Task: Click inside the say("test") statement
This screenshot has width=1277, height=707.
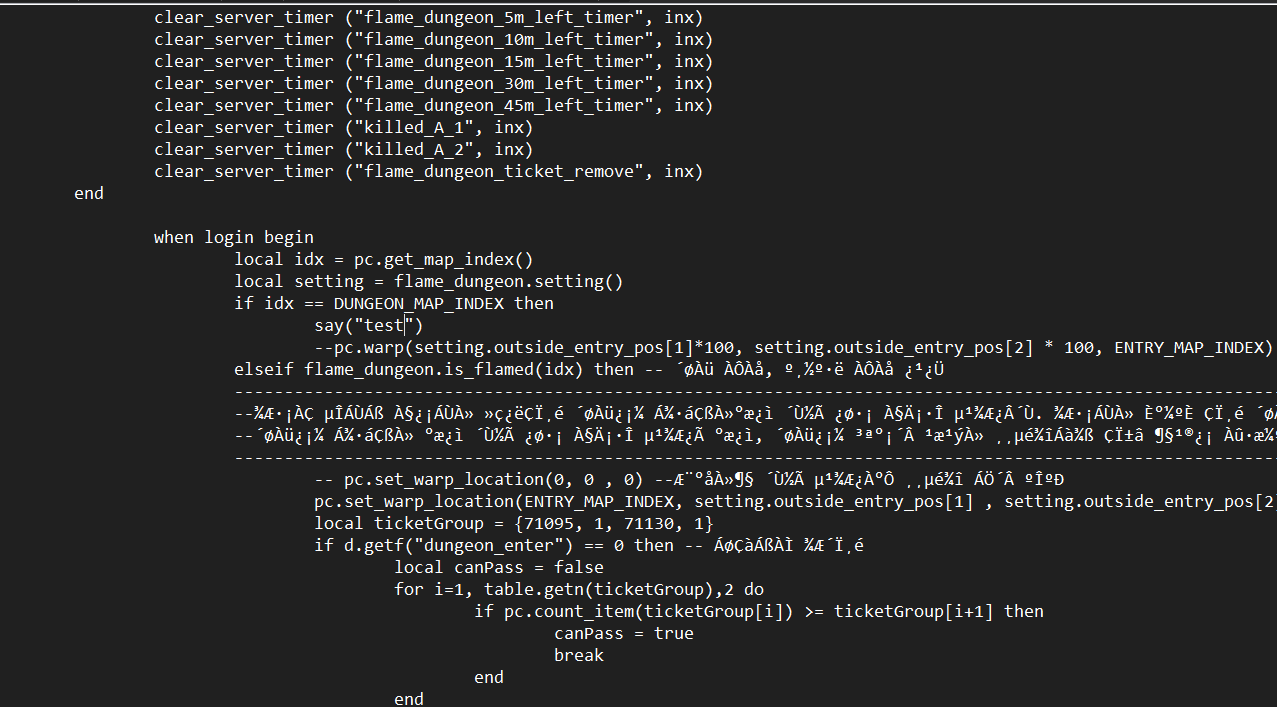Action: [369, 325]
